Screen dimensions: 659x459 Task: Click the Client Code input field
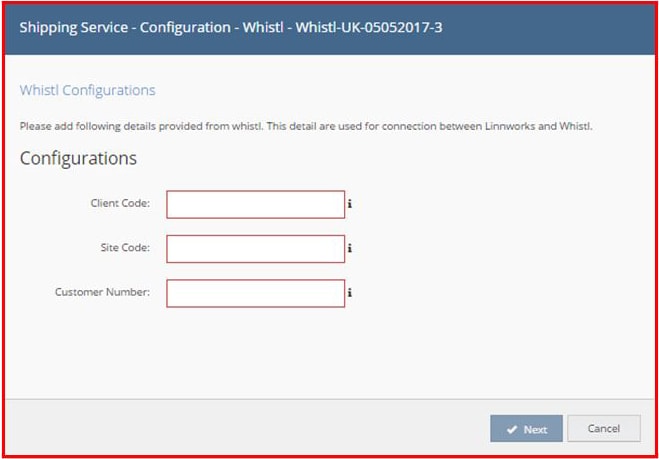click(x=256, y=204)
